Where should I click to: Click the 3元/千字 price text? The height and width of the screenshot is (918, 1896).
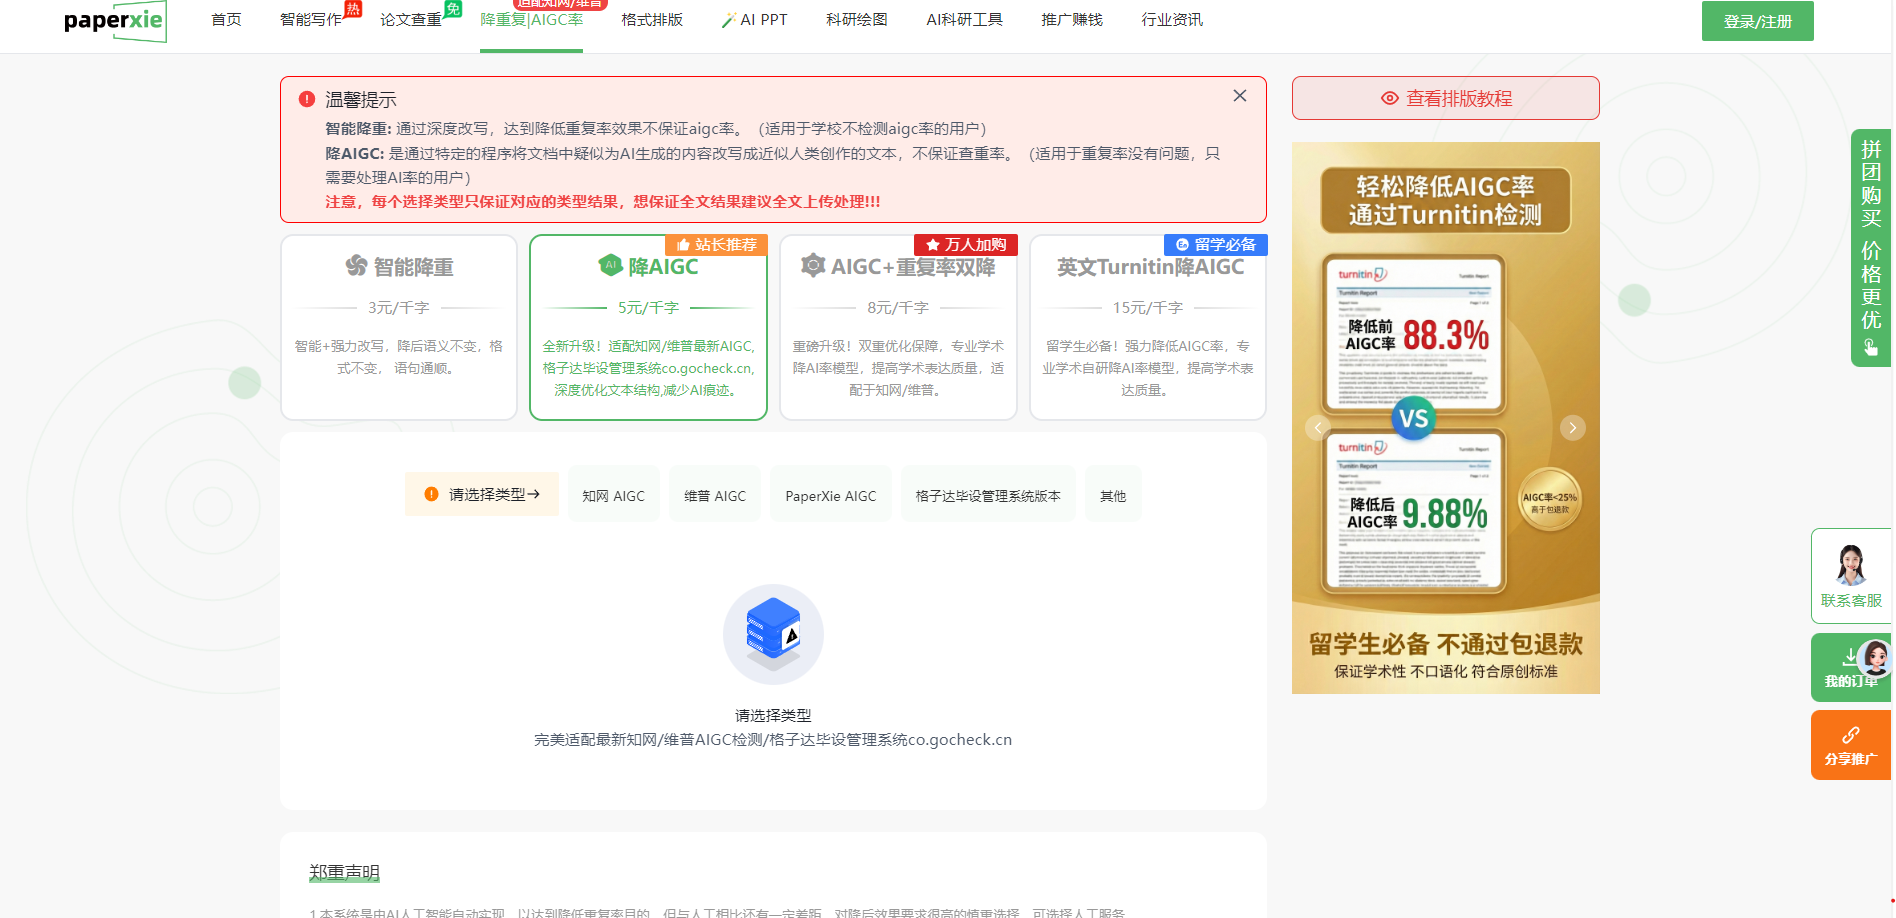click(x=399, y=308)
